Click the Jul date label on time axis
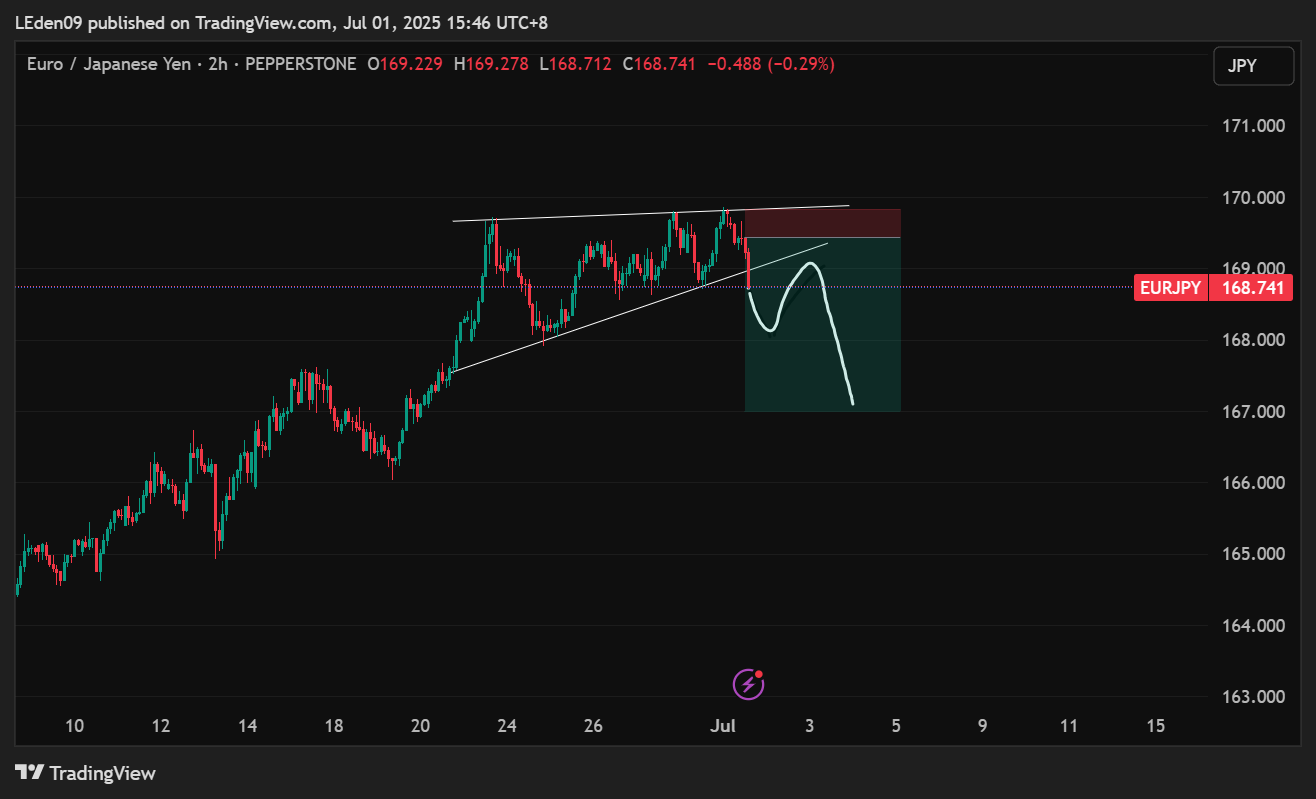Viewport: 1316px width, 799px height. click(x=722, y=726)
